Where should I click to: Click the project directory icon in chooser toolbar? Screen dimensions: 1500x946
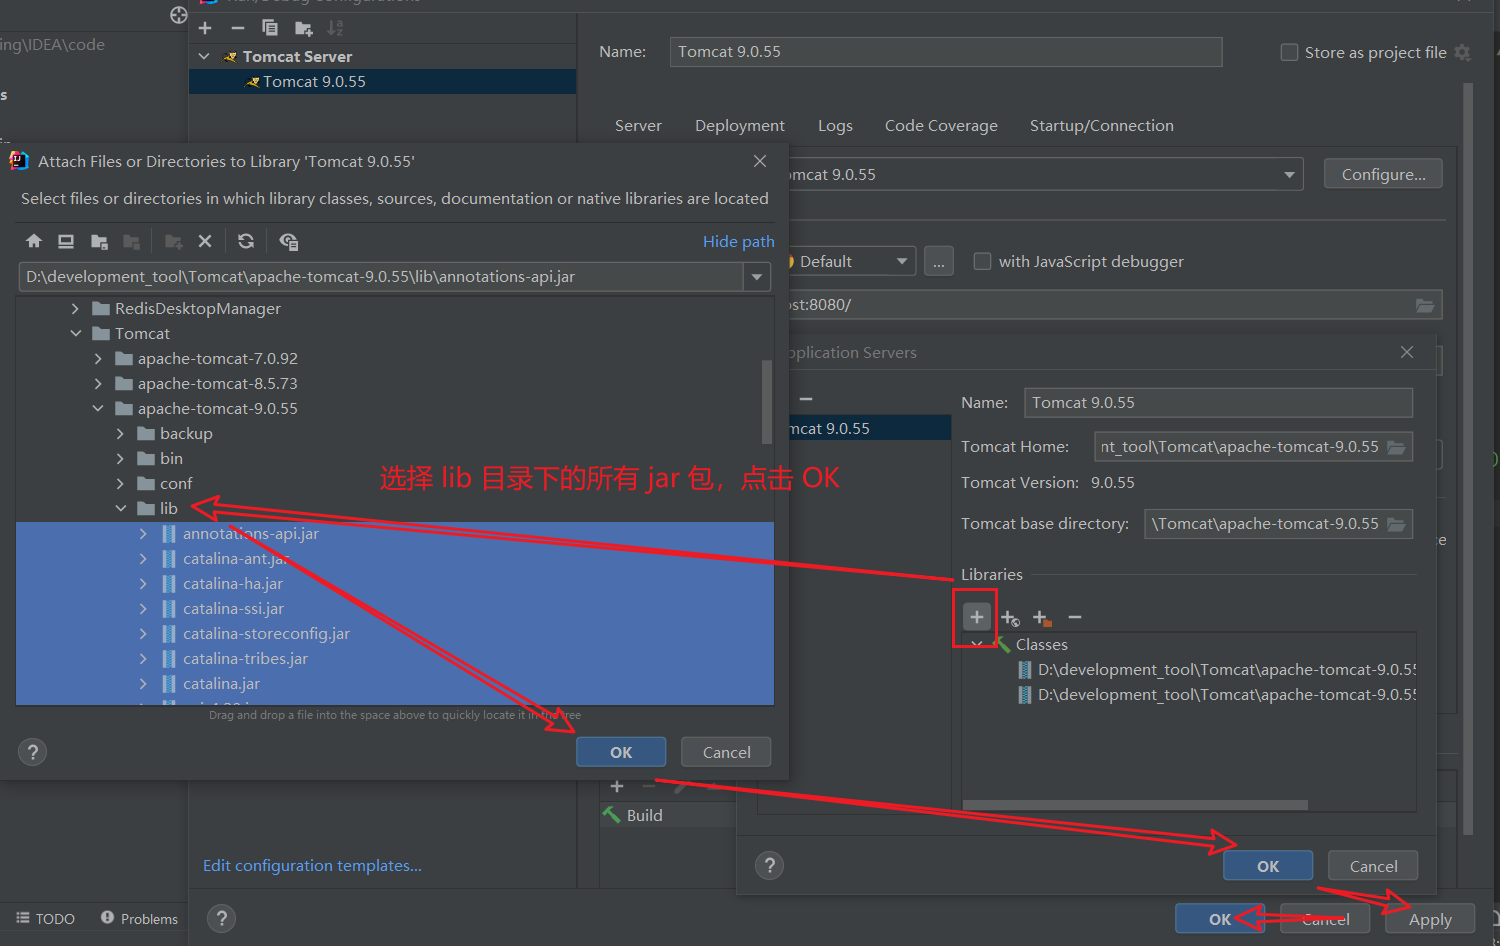pos(99,241)
